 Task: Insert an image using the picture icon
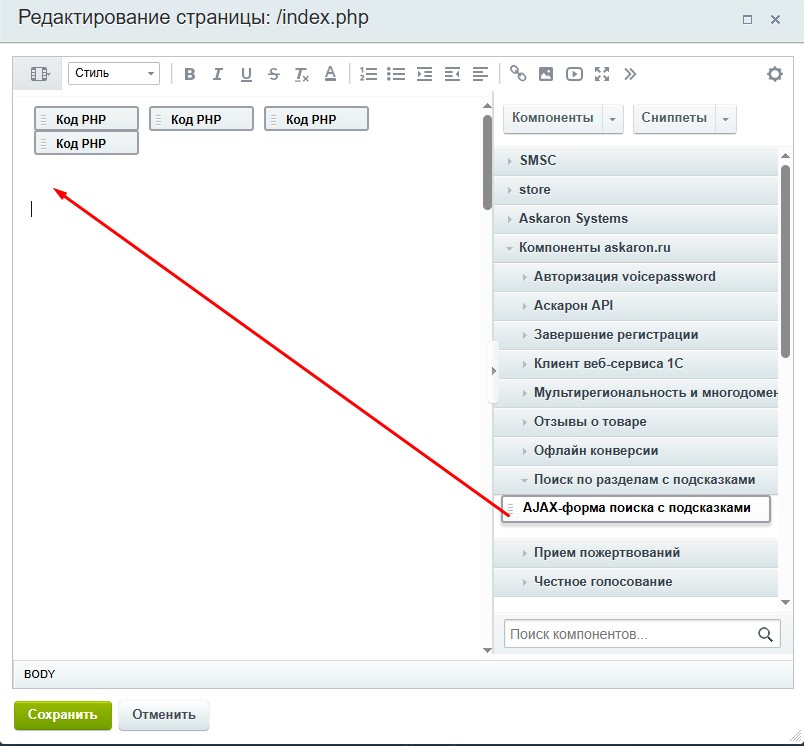click(x=546, y=74)
